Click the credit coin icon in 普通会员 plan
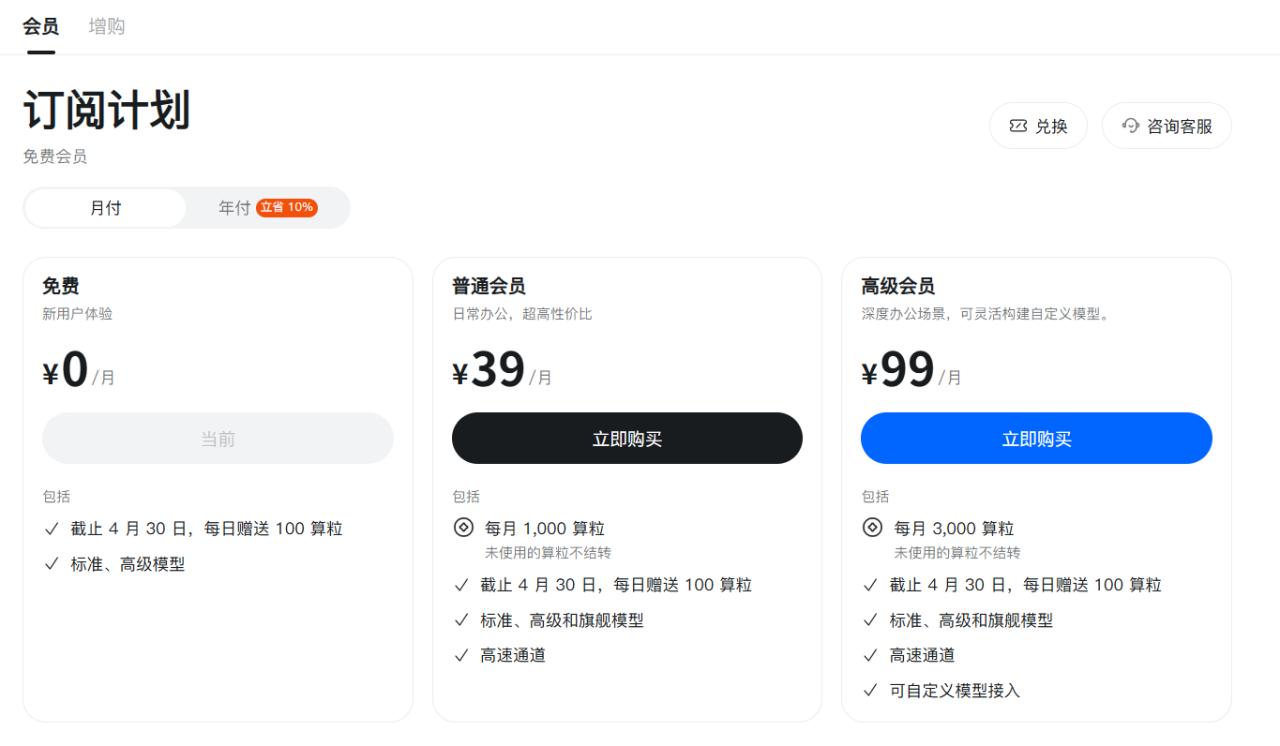The width and height of the screenshot is (1280, 746). [463, 528]
